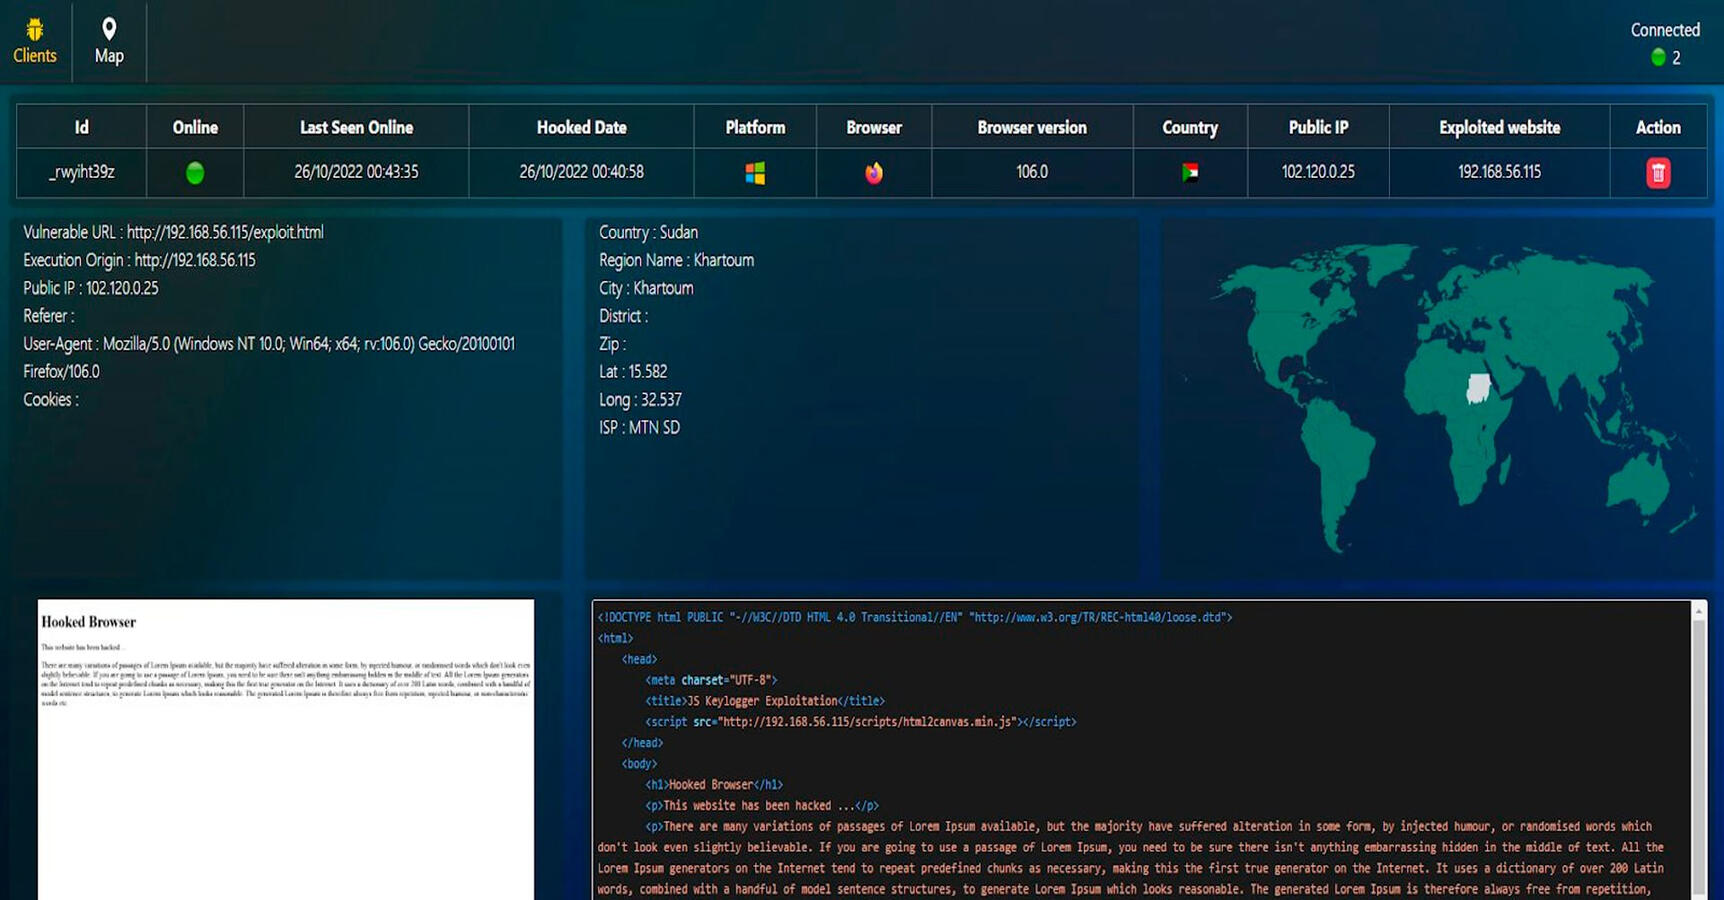This screenshot has width=1724, height=900.
Task: Click the scroll up arrow of source panel
Action: pos(1698,609)
